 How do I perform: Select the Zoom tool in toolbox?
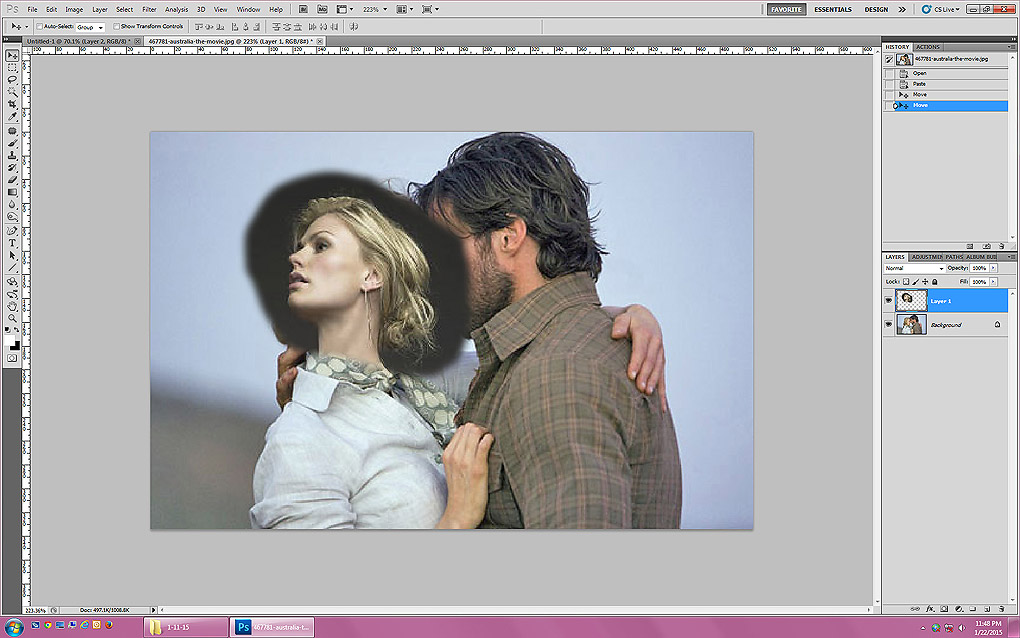tap(12, 318)
